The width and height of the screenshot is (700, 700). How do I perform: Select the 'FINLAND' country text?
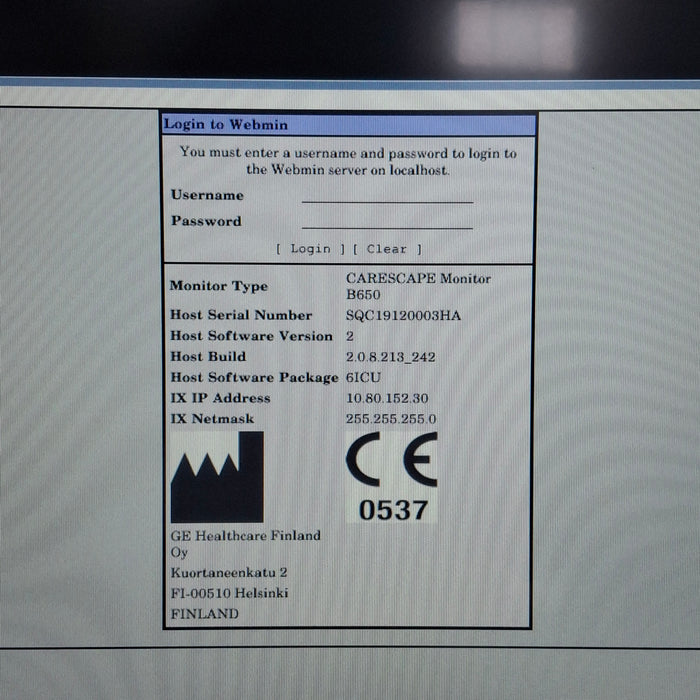tap(204, 614)
